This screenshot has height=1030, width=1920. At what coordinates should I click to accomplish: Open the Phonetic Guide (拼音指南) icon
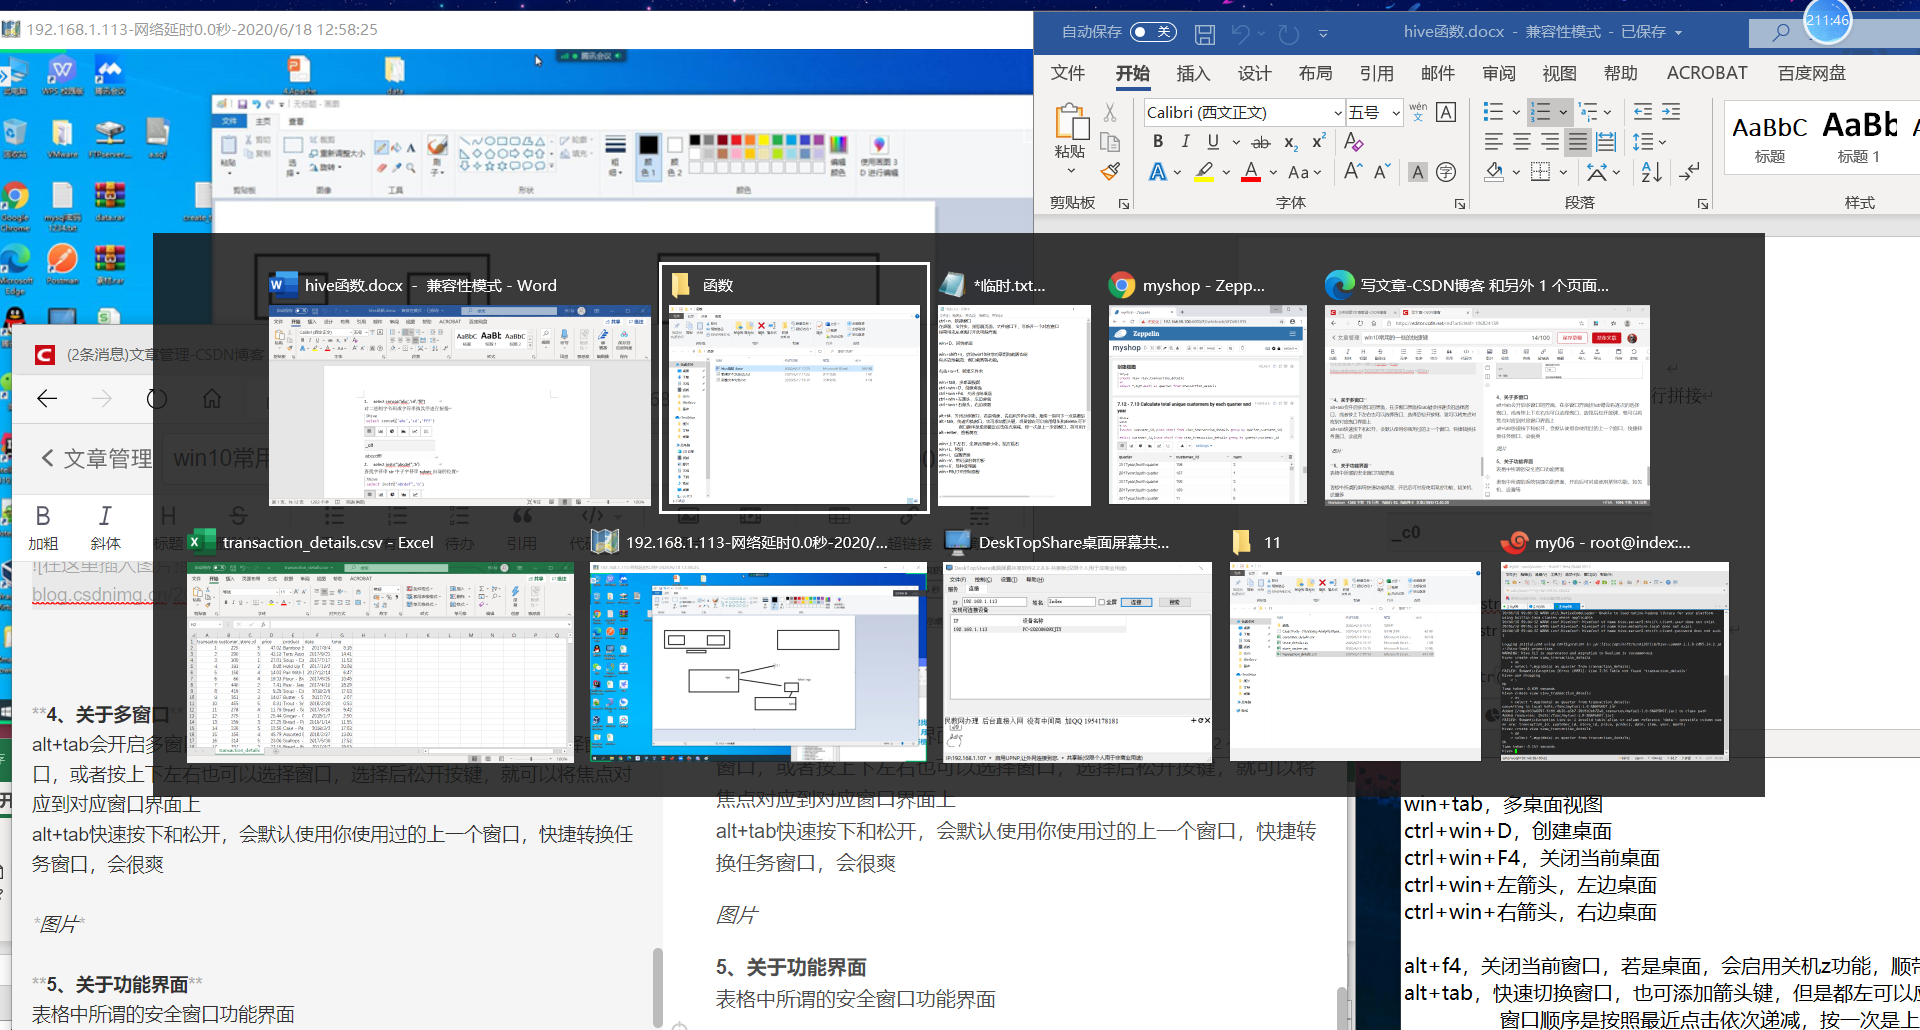coord(1419,113)
